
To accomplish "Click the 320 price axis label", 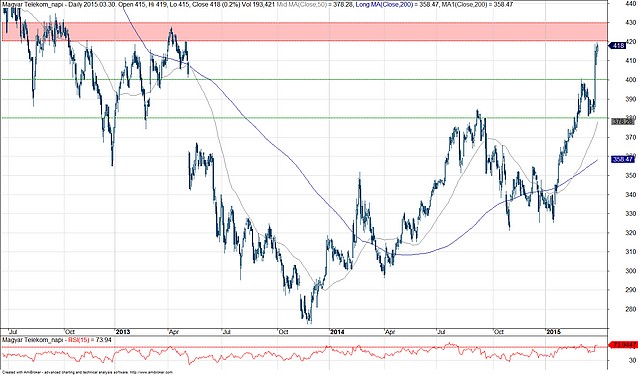I will coord(630,233).
